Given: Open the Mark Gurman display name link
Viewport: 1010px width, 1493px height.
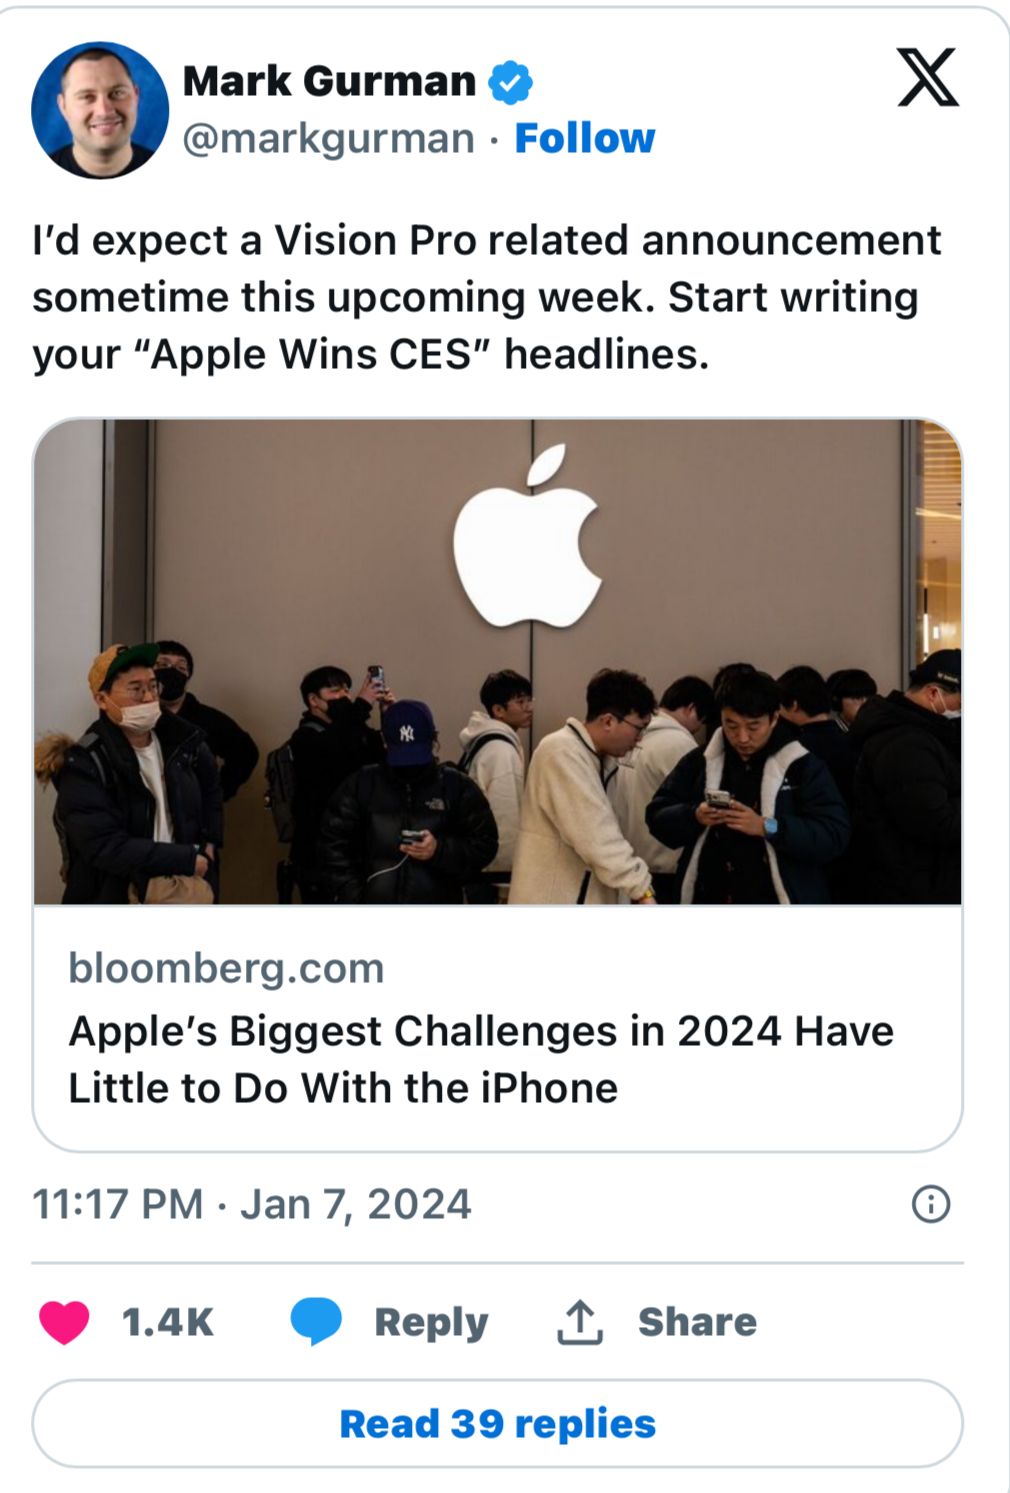Looking at the screenshot, I should click(329, 81).
